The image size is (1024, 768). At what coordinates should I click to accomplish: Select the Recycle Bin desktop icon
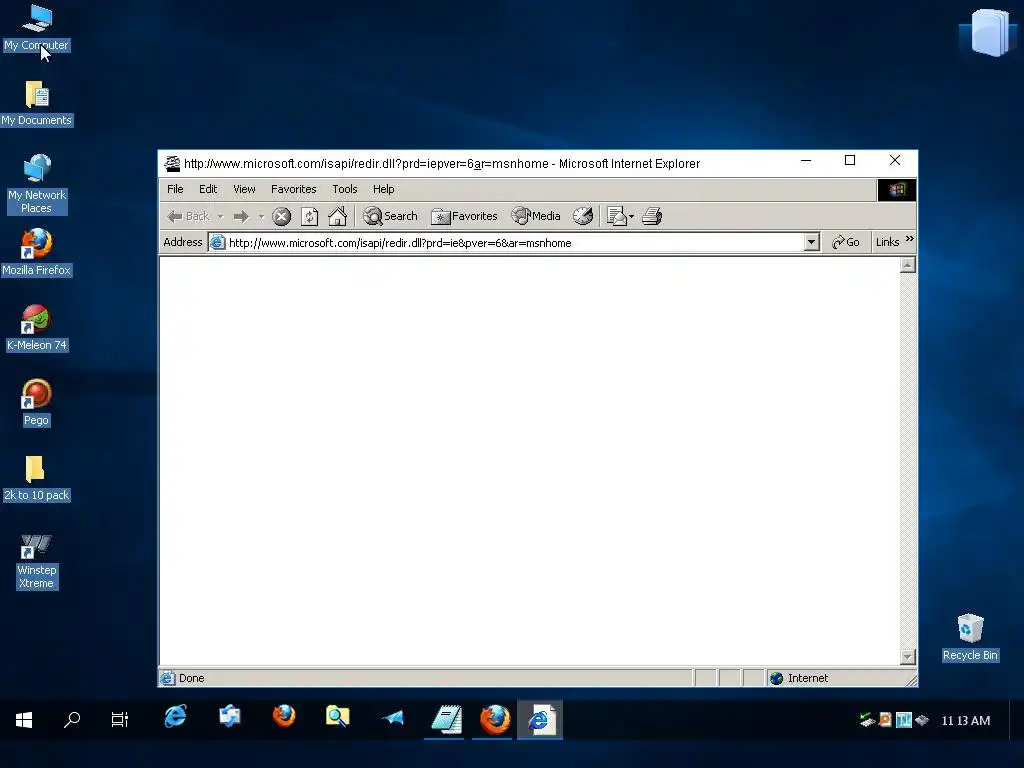pos(970,637)
